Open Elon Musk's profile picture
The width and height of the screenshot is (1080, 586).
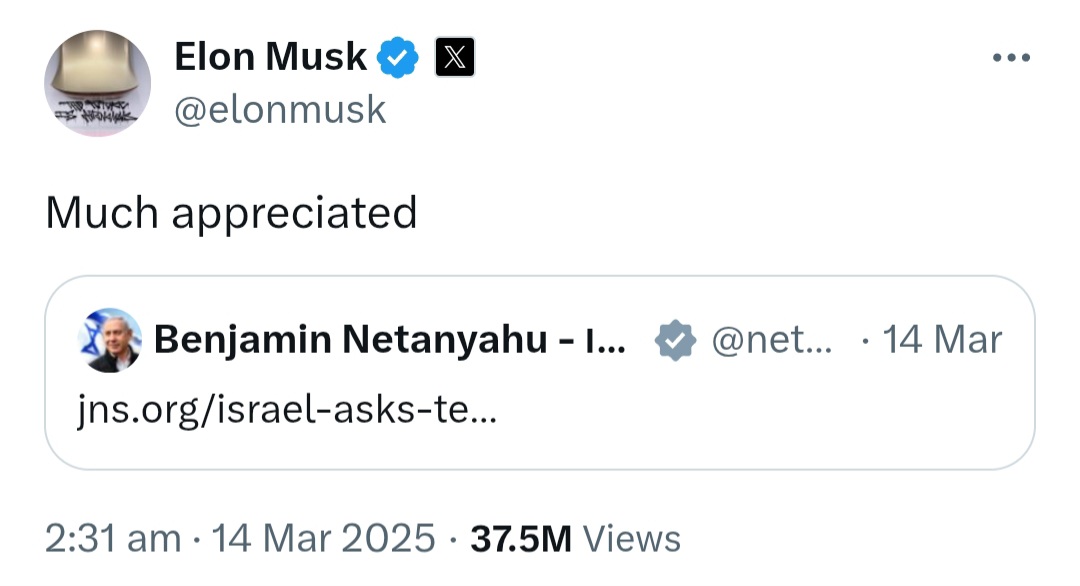pyautogui.click(x=97, y=83)
